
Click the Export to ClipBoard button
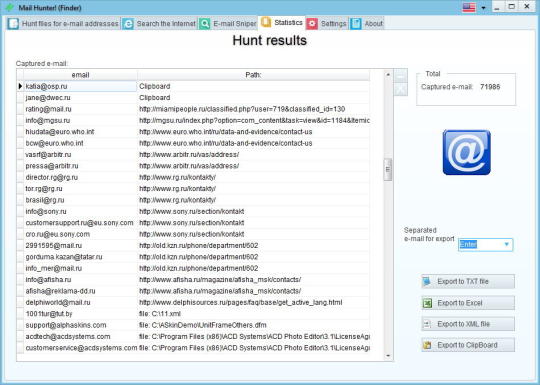coord(468,345)
